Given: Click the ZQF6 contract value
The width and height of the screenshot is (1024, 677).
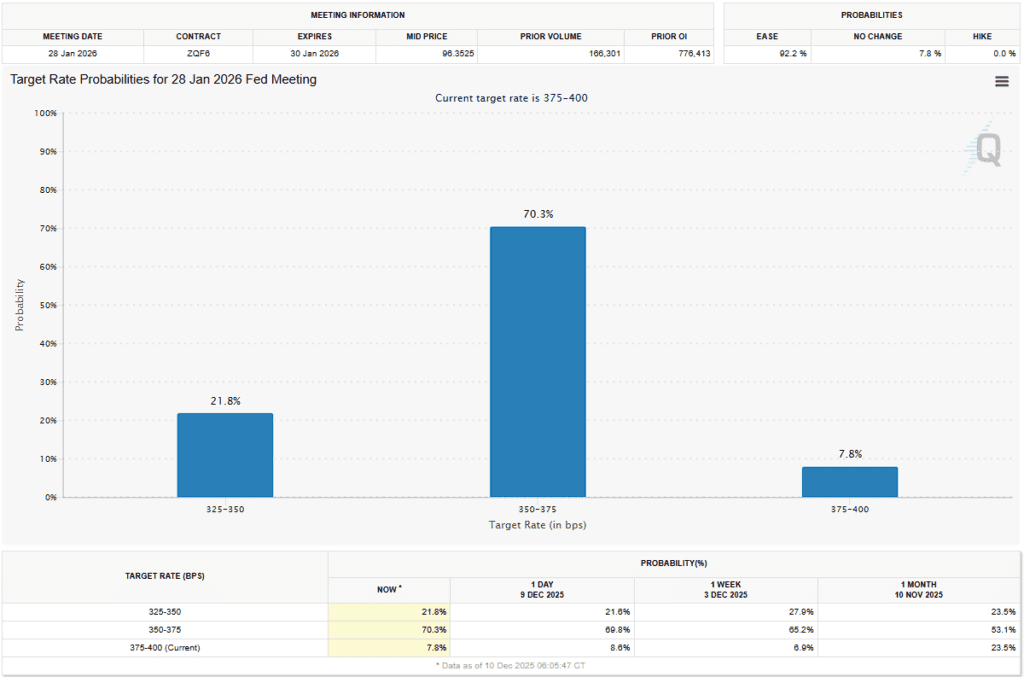Looking at the screenshot, I should (197, 50).
